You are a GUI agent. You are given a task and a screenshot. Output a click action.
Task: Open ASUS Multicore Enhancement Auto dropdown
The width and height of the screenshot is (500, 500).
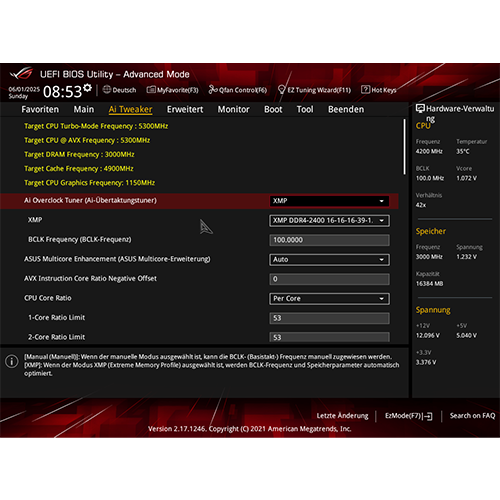click(329, 259)
